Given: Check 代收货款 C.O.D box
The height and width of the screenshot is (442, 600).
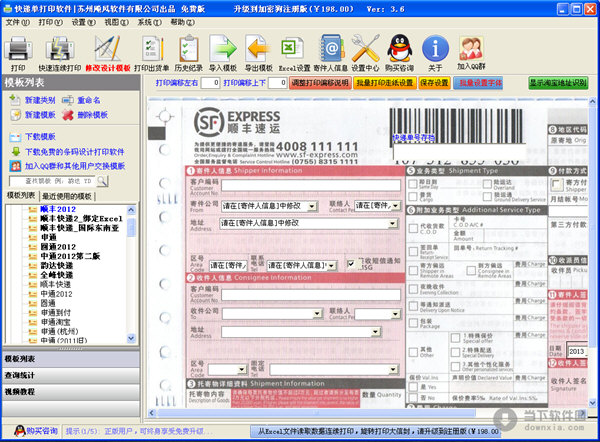Looking at the screenshot, I should tap(413, 228).
